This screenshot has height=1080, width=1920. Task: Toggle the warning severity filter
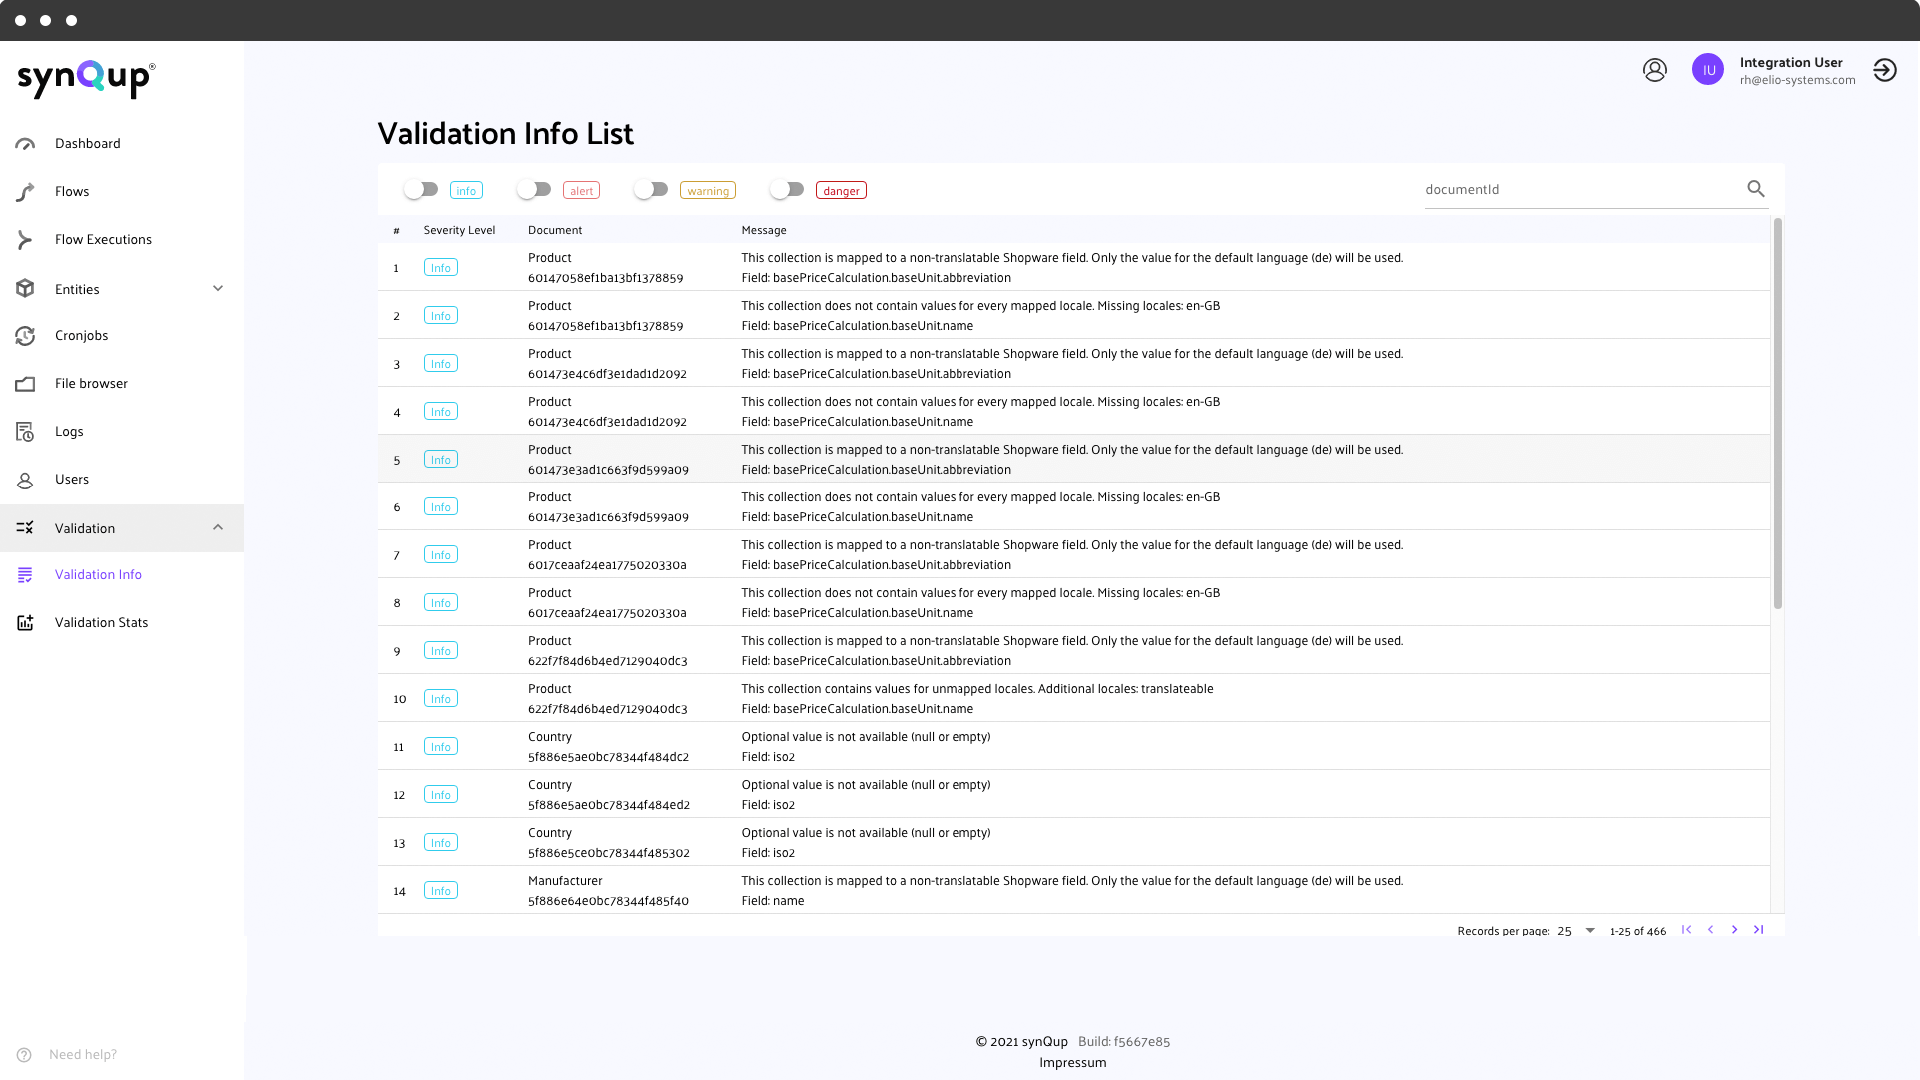point(651,189)
